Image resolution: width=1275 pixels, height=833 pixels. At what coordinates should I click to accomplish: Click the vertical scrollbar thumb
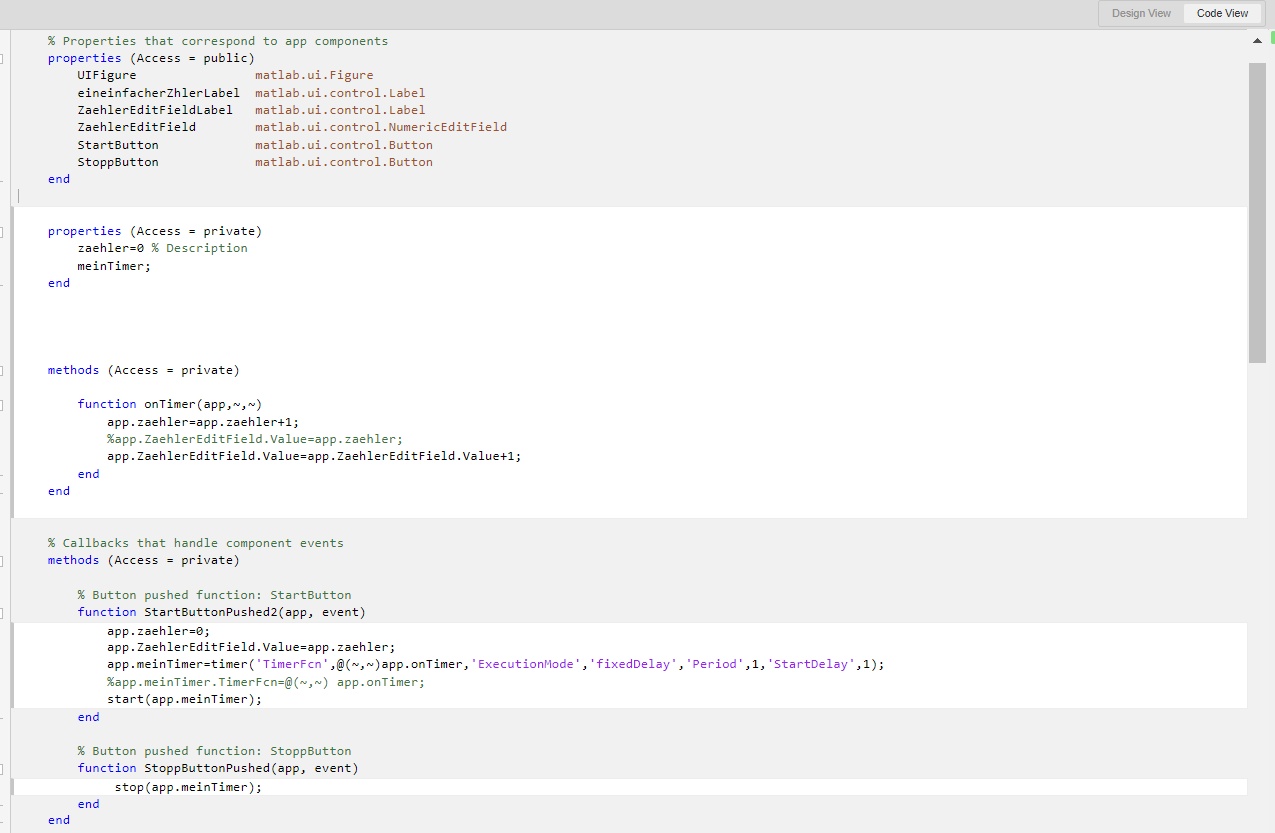click(x=1257, y=210)
